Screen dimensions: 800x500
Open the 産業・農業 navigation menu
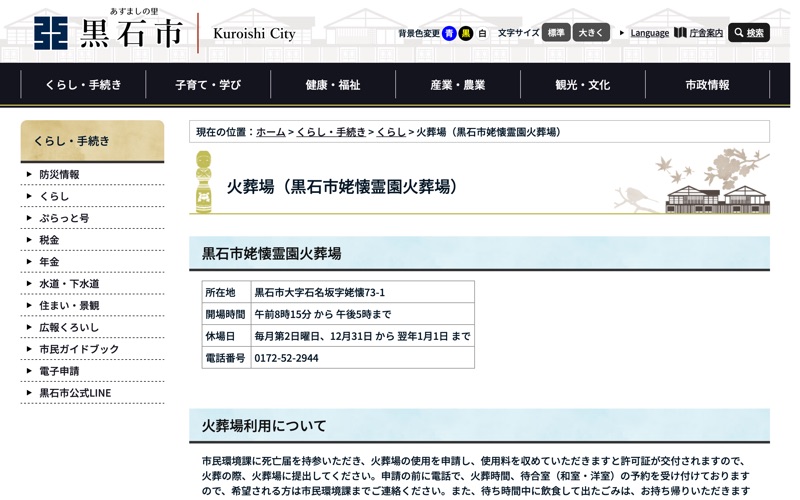458,85
